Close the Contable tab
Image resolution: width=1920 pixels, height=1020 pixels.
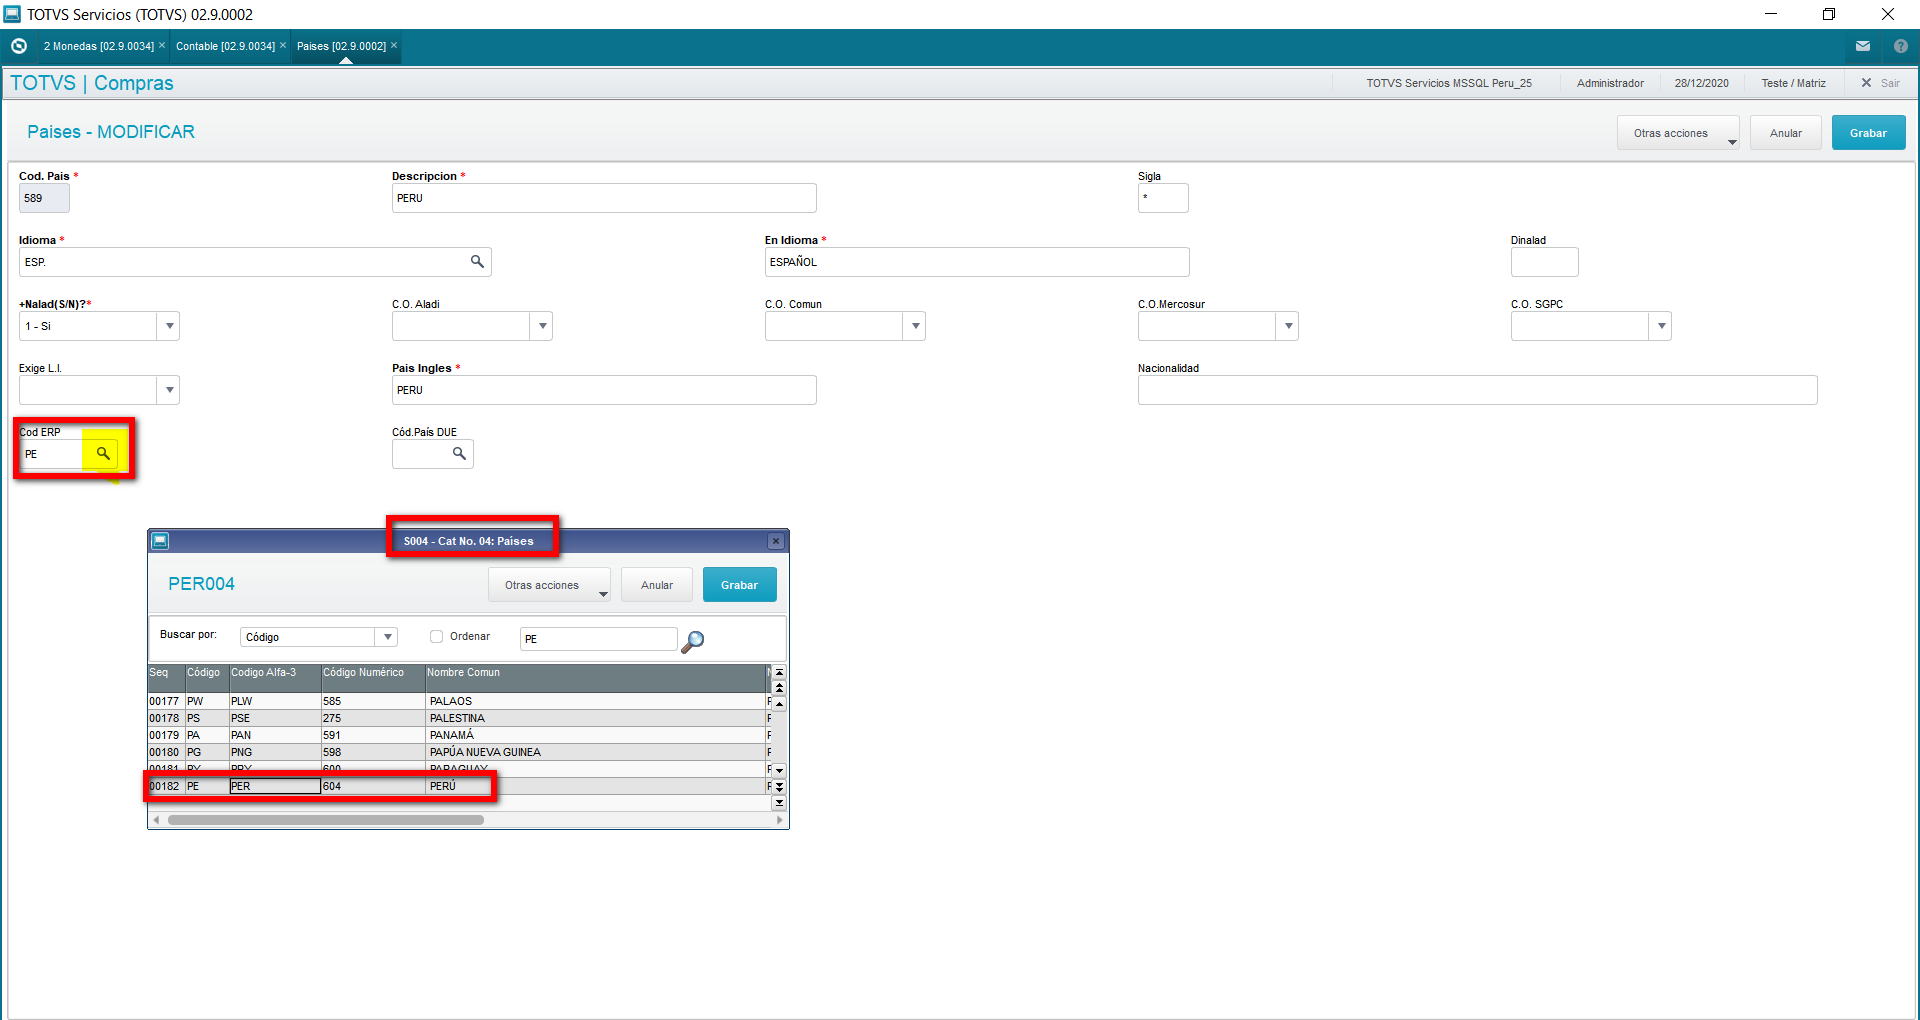(x=283, y=45)
